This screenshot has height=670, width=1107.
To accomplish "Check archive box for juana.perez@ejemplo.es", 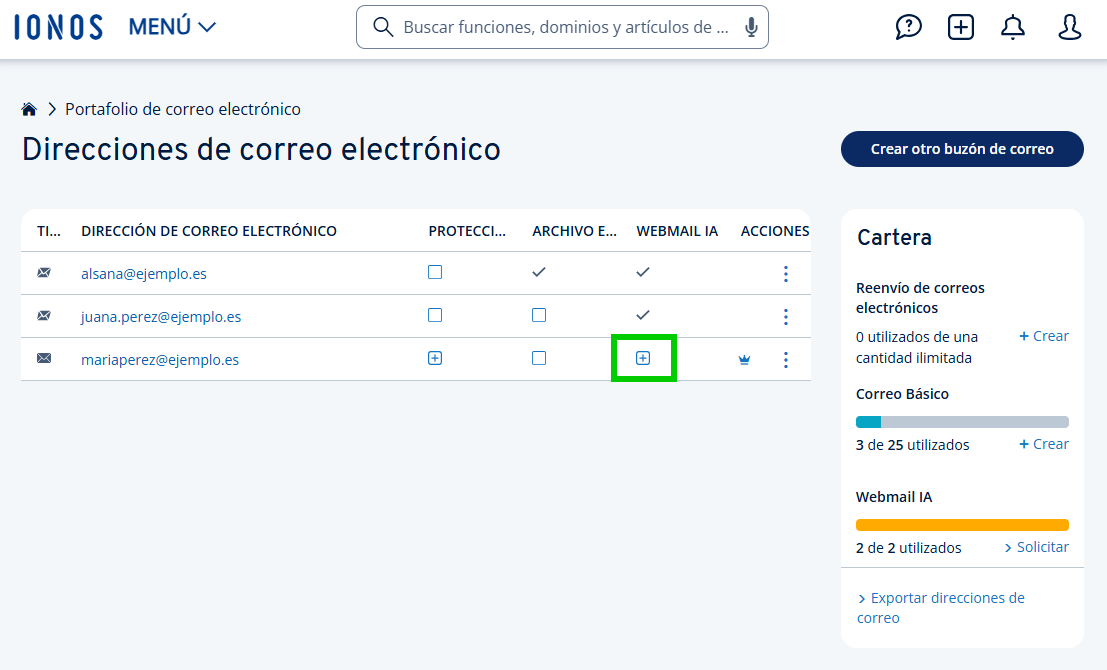I will [539, 315].
